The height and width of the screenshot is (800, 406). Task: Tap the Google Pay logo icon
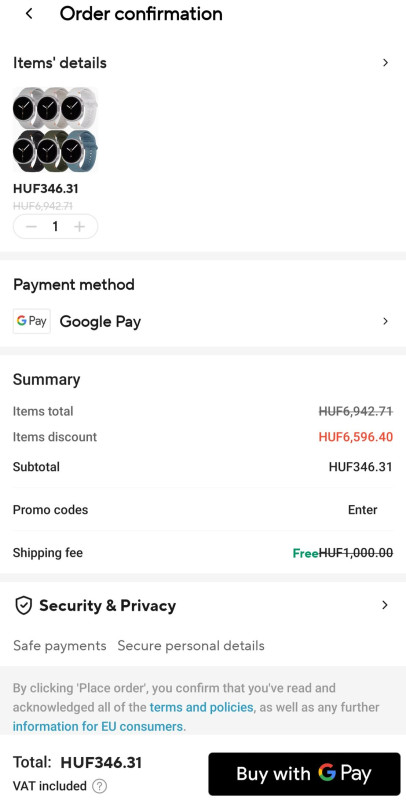pos(32,321)
